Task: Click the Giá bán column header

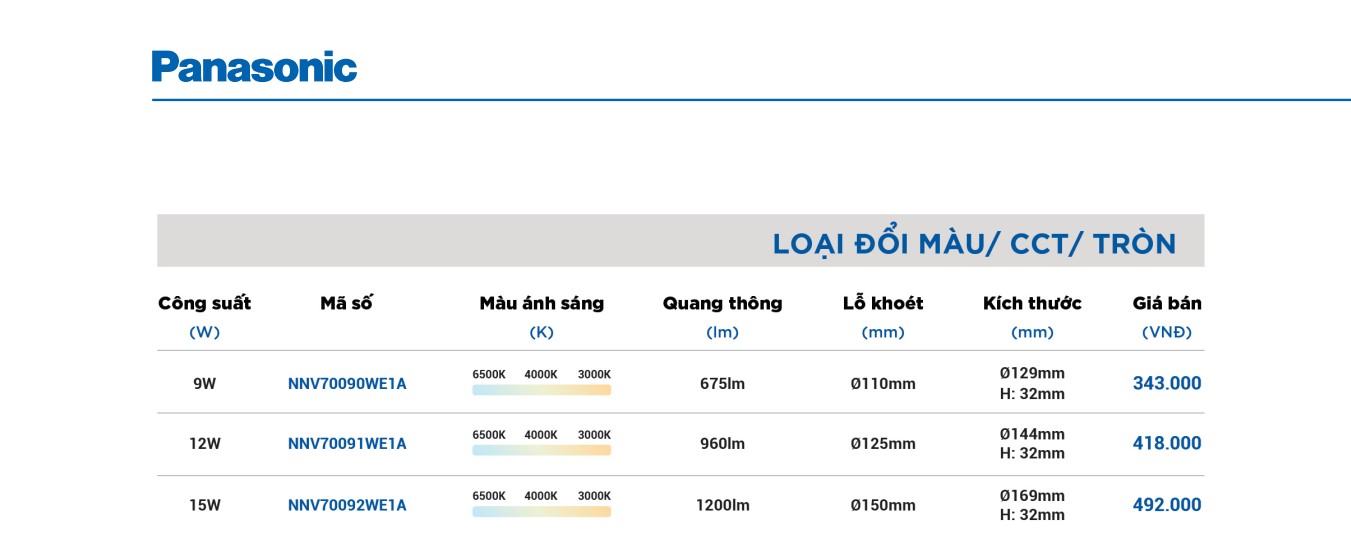Action: pos(1167,303)
